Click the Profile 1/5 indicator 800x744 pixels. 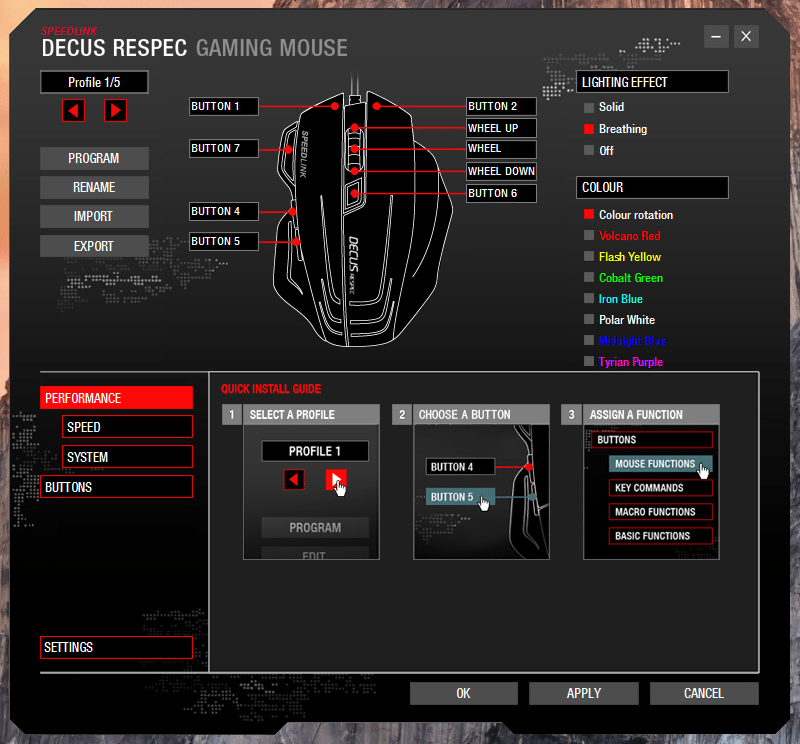pyautogui.click(x=94, y=82)
